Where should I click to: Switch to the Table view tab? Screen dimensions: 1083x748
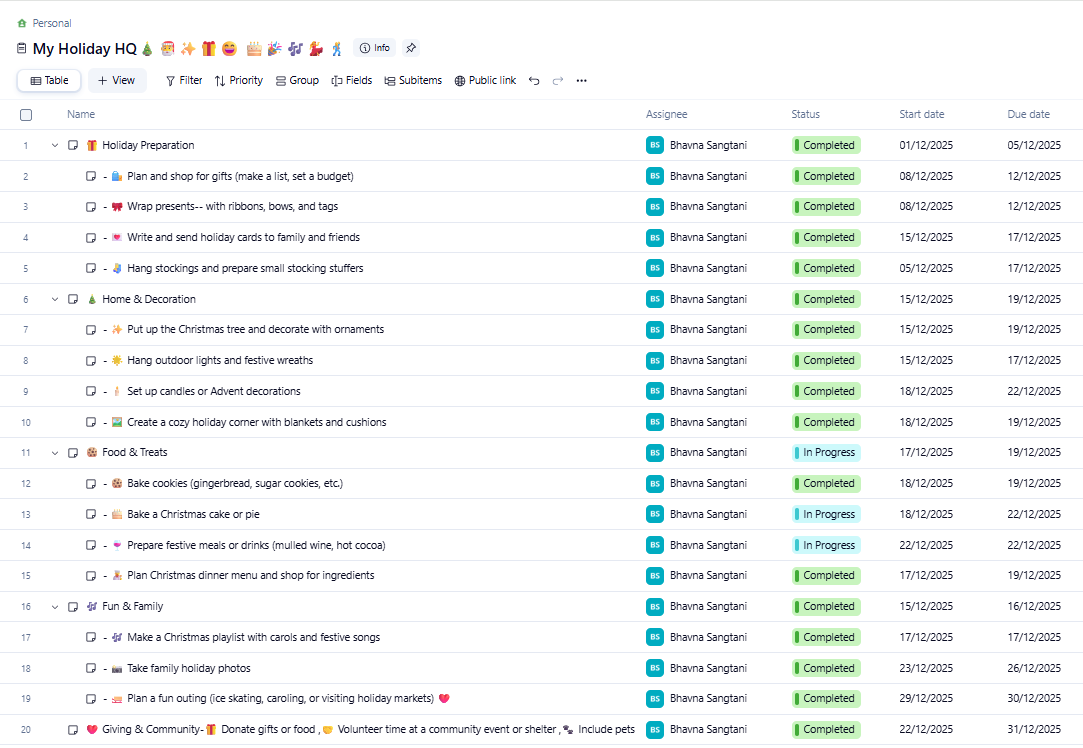pyautogui.click(x=49, y=81)
